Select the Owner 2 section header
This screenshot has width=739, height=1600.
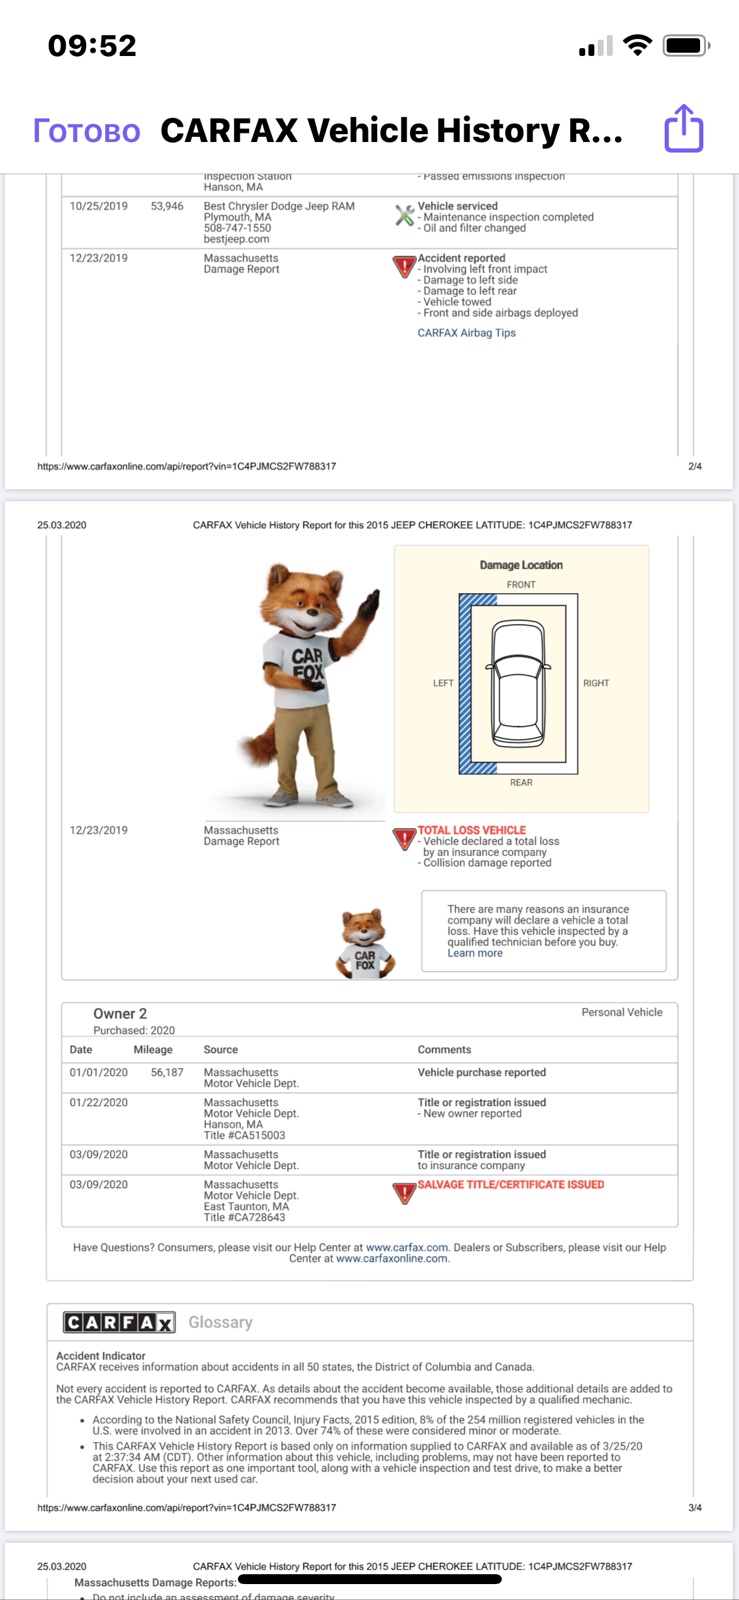tap(120, 1013)
